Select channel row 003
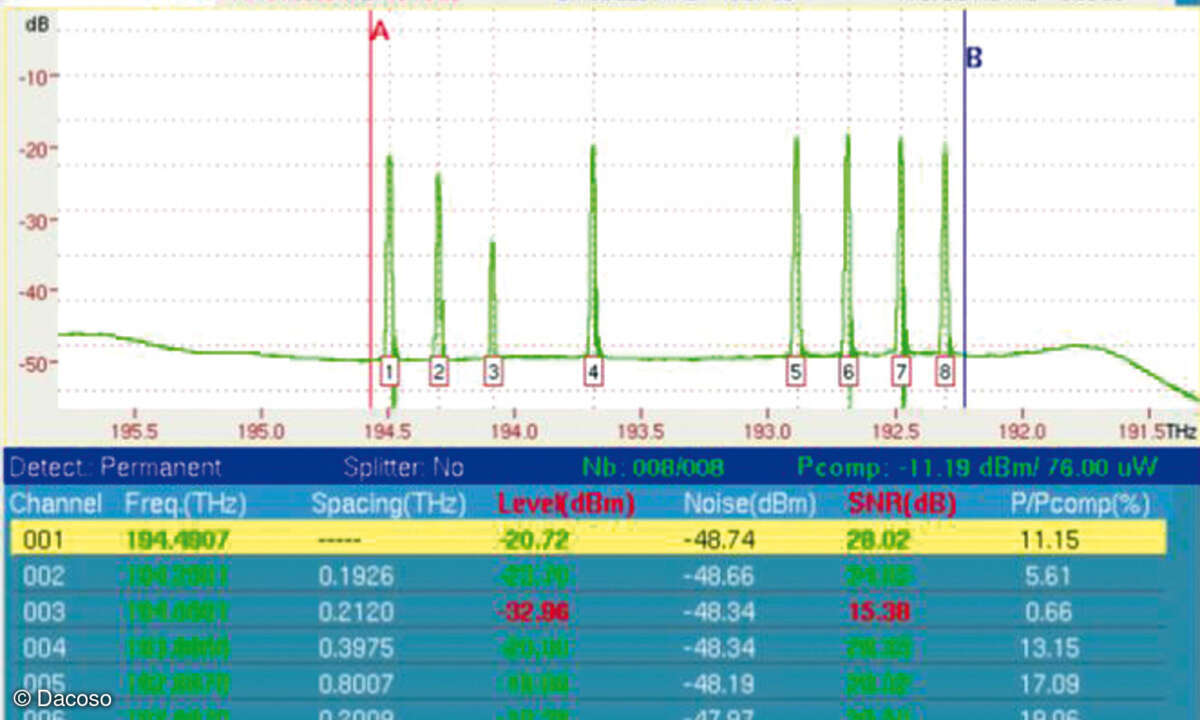Screen dimensions: 1200x720 tap(587, 612)
